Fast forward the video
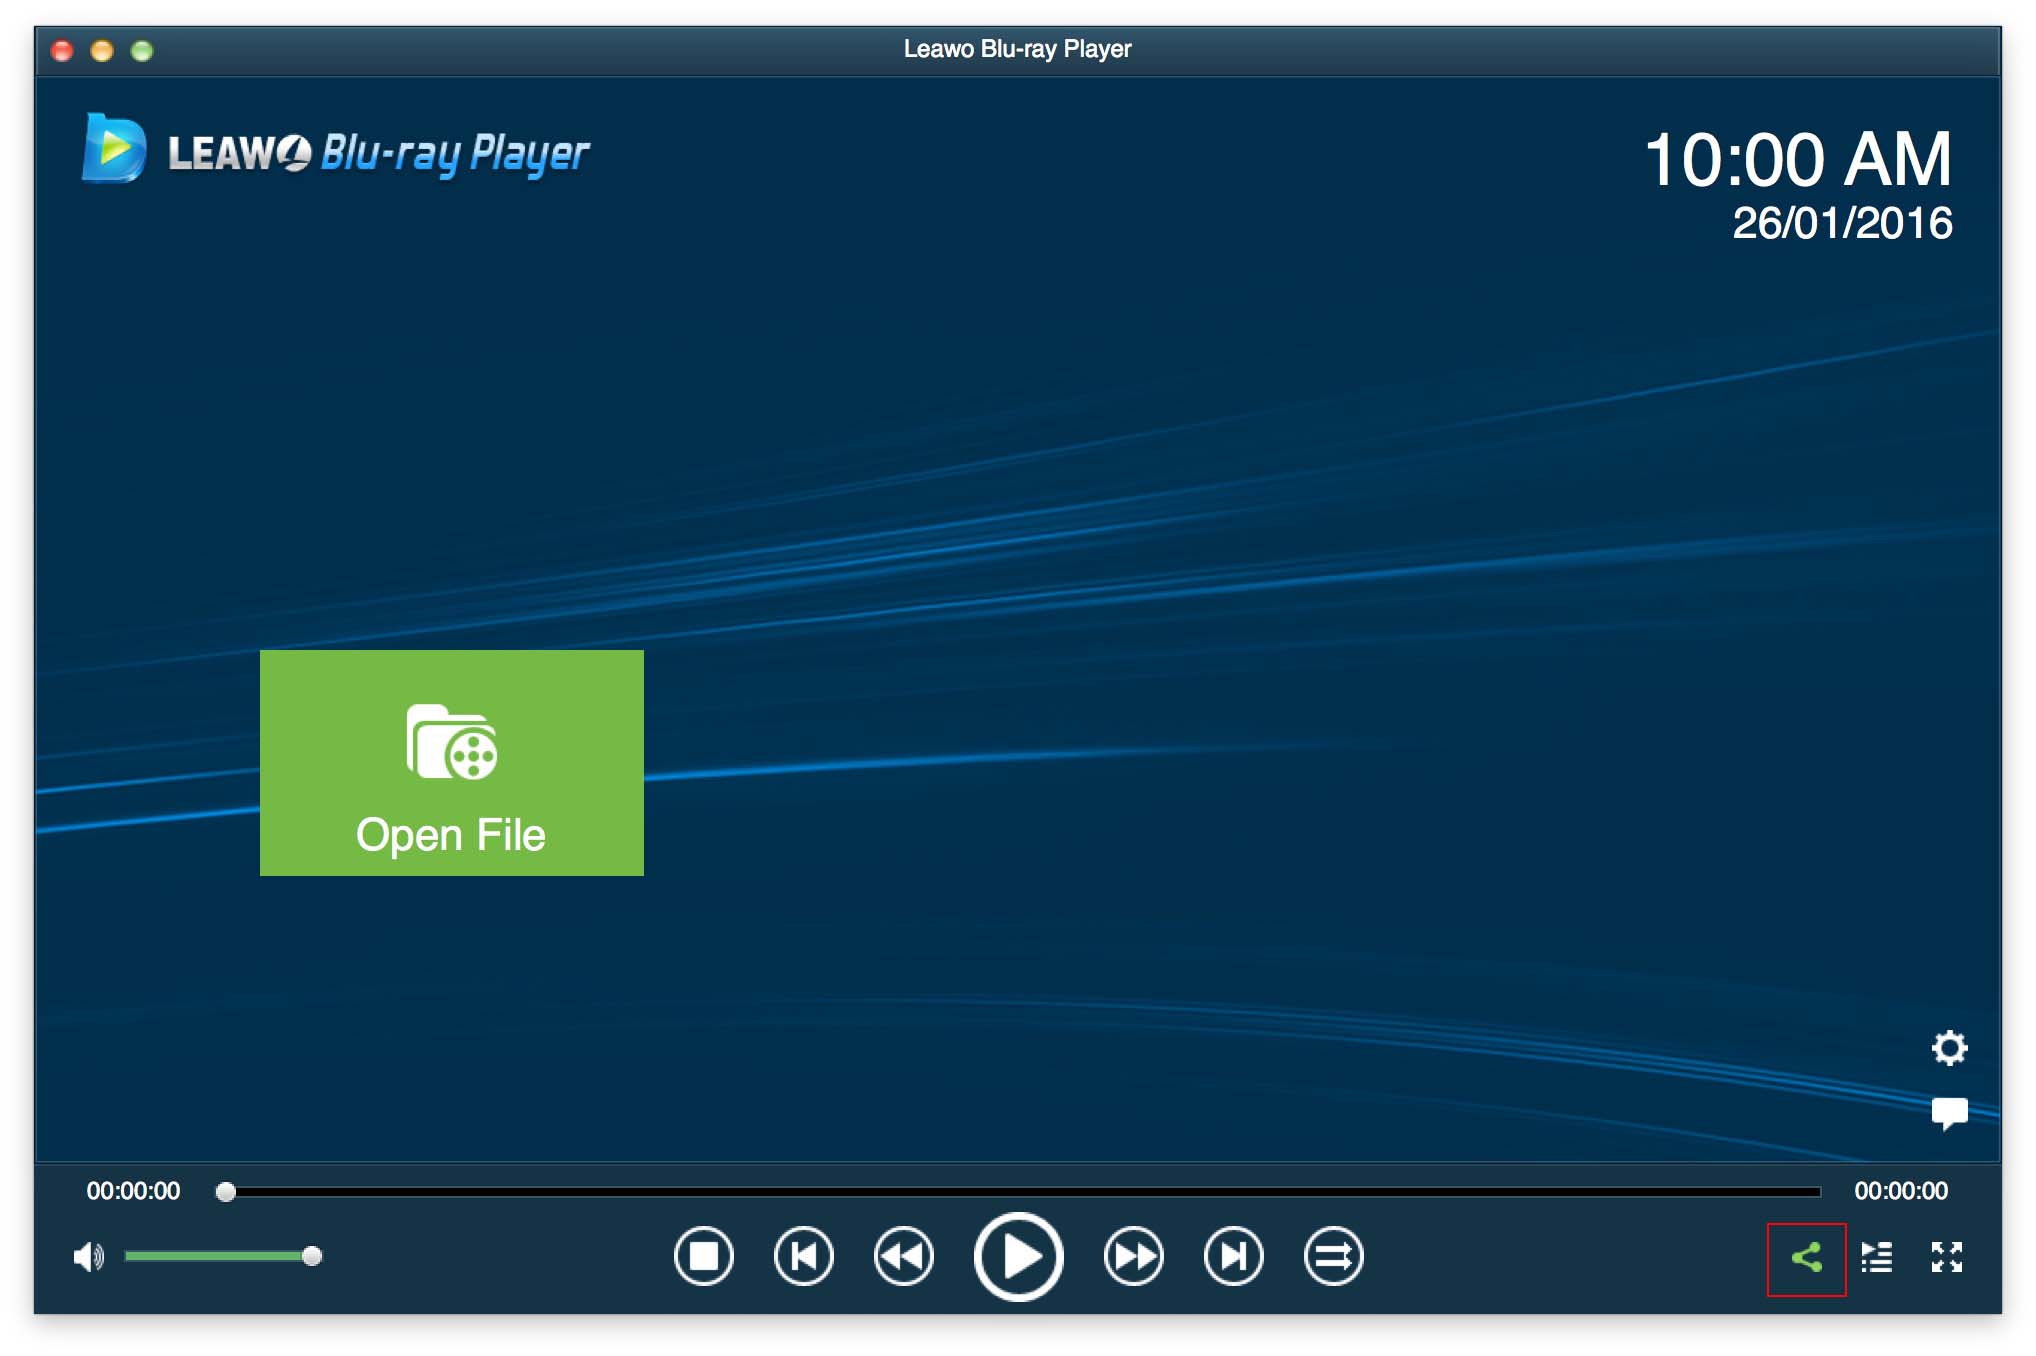Image resolution: width=2036 pixels, height=1356 pixels. [1133, 1256]
